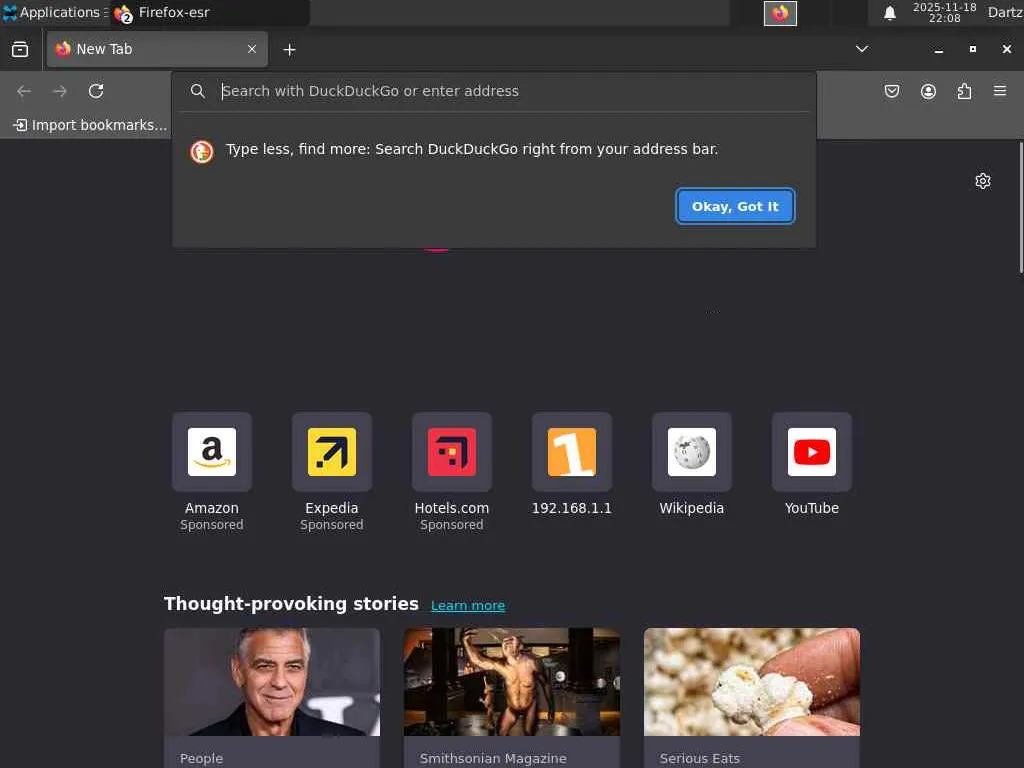Open the Firefox View icon
The width and height of the screenshot is (1024, 768).
[20, 50]
